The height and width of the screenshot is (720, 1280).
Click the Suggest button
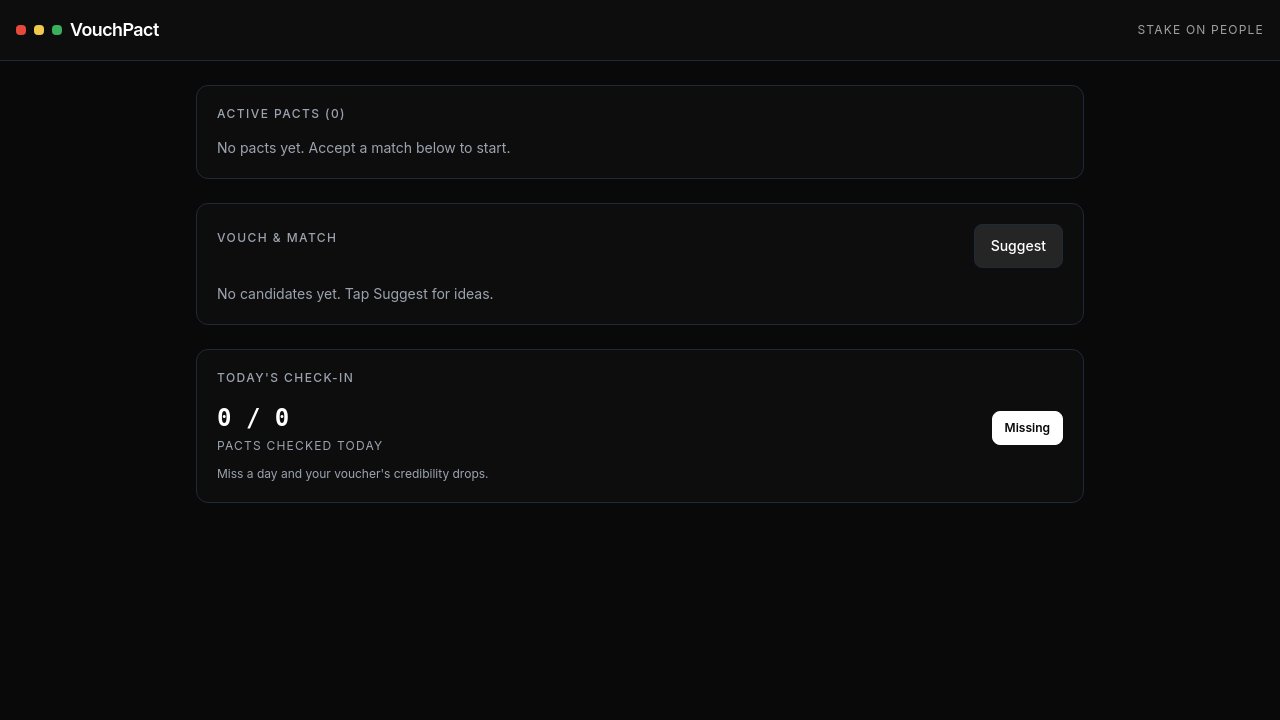tap(1018, 246)
